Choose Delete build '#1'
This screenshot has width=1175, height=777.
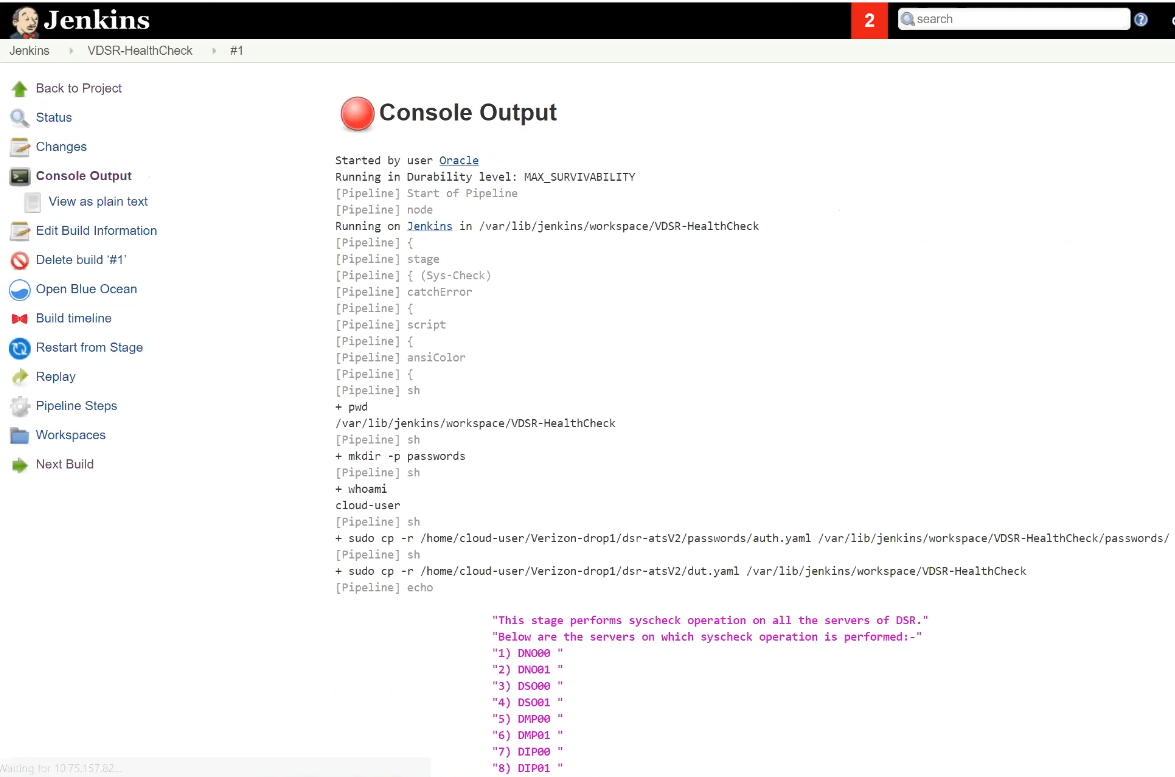click(81, 260)
